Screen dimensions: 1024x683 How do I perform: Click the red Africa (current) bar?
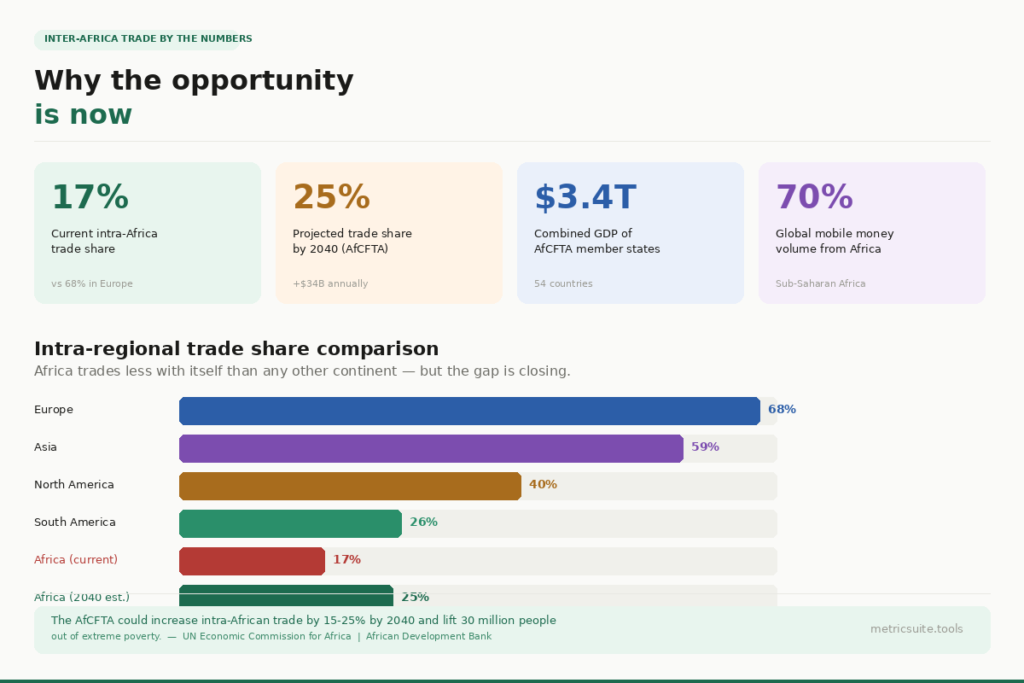pyautogui.click(x=252, y=560)
